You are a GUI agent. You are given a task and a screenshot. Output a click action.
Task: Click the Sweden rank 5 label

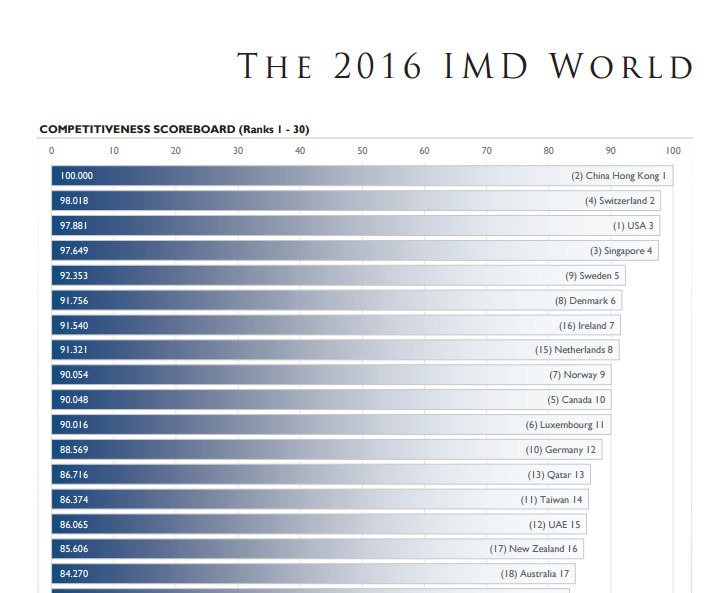pyautogui.click(x=592, y=276)
